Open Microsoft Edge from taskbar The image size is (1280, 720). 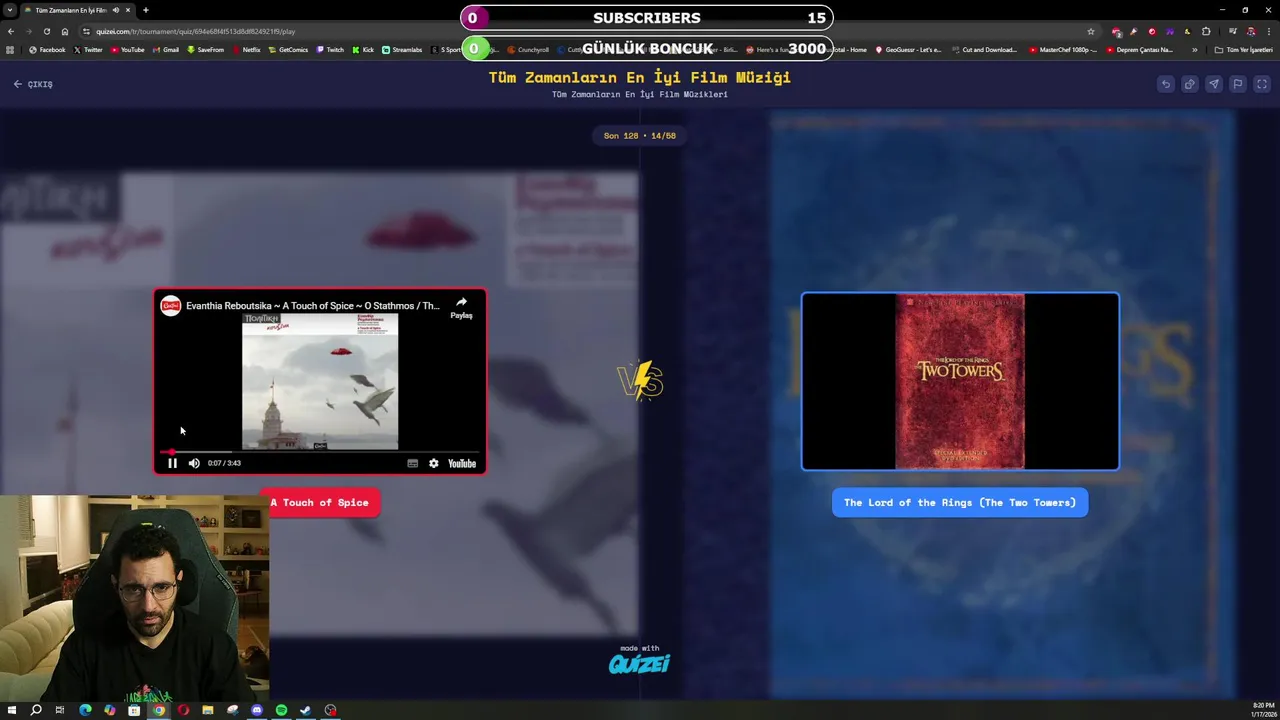(x=85, y=710)
